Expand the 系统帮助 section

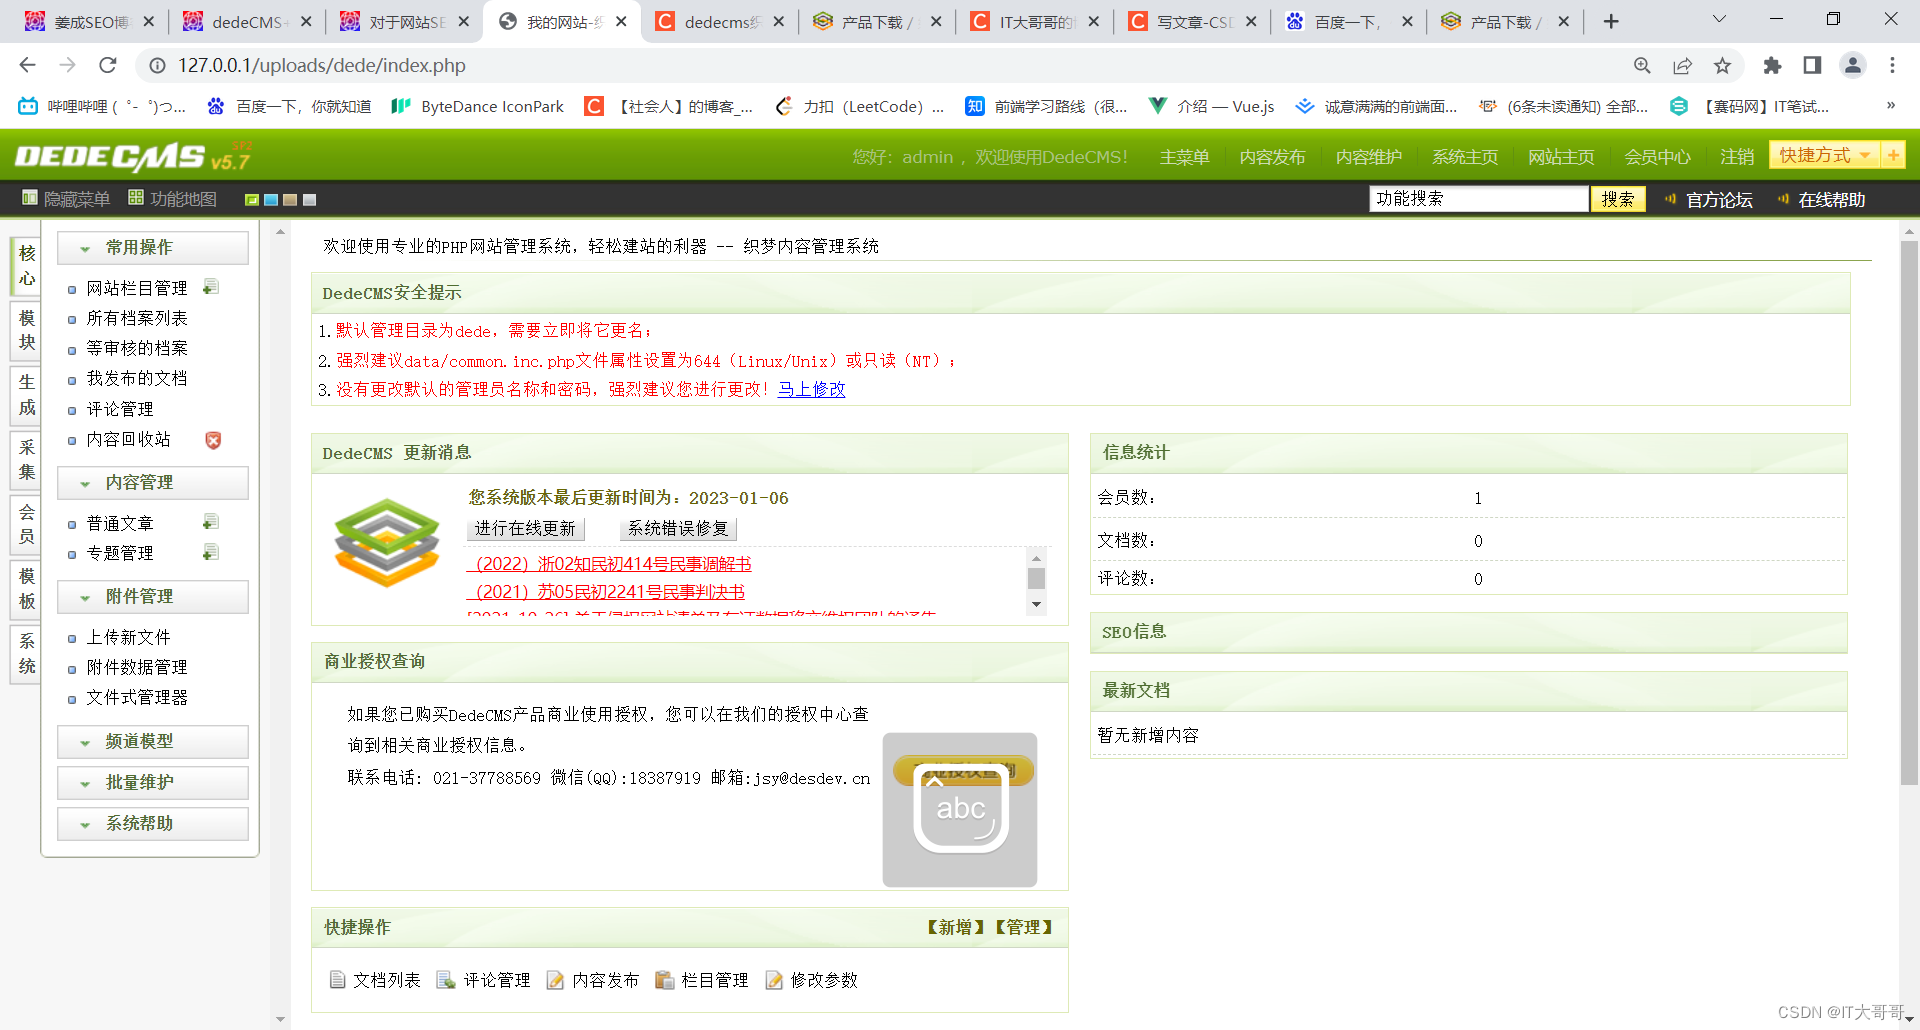pos(153,823)
